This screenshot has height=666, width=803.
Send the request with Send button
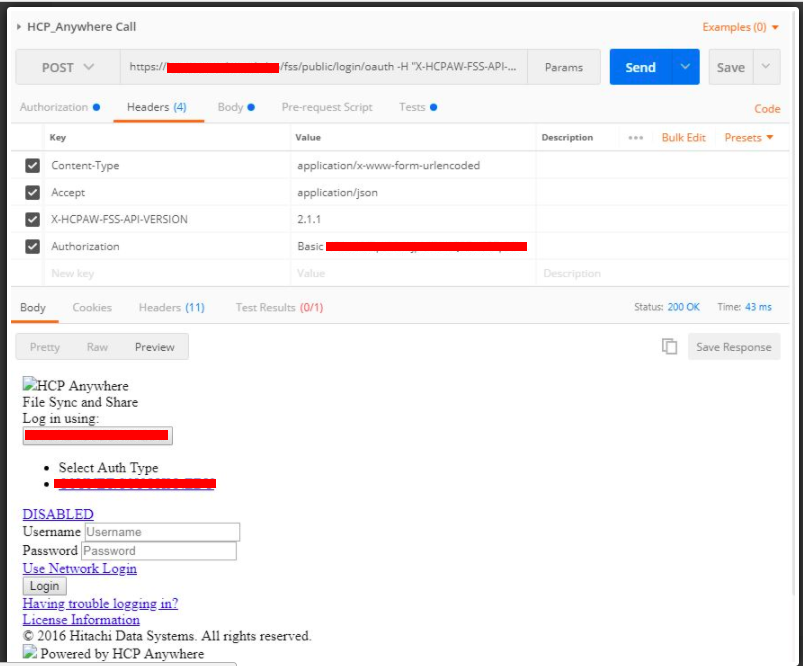(640, 67)
